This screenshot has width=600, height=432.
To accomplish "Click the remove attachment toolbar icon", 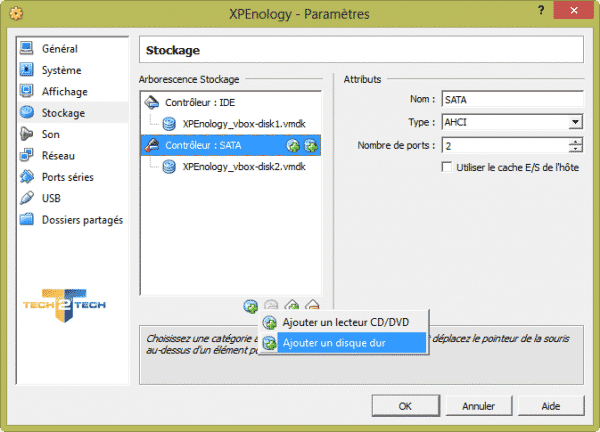I will pos(271,305).
